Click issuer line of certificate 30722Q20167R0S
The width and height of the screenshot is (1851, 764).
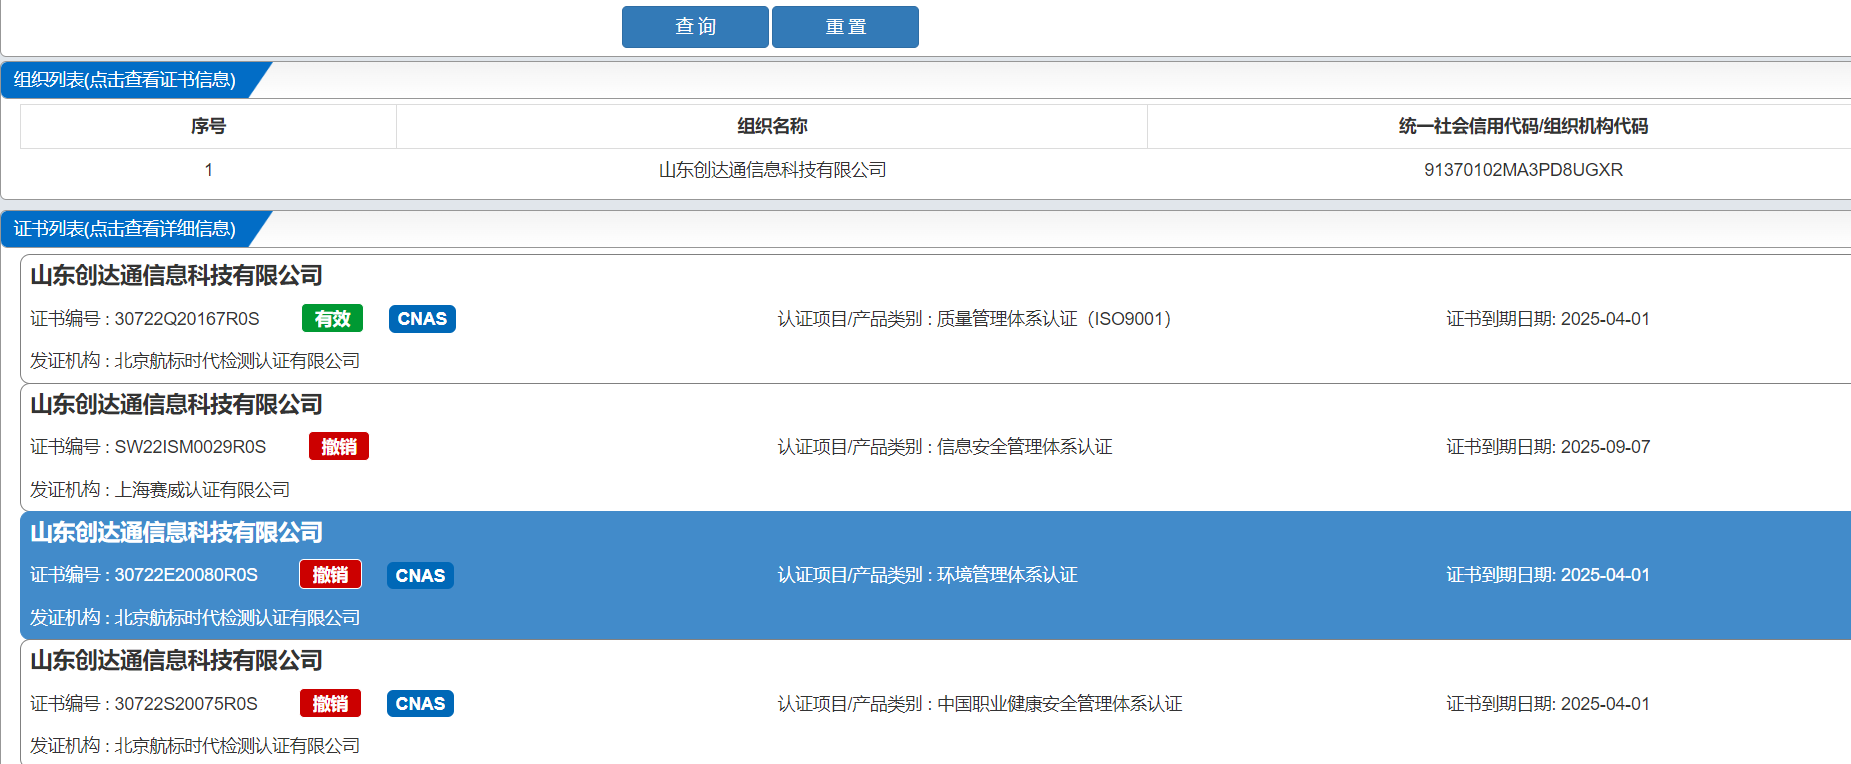[195, 361]
